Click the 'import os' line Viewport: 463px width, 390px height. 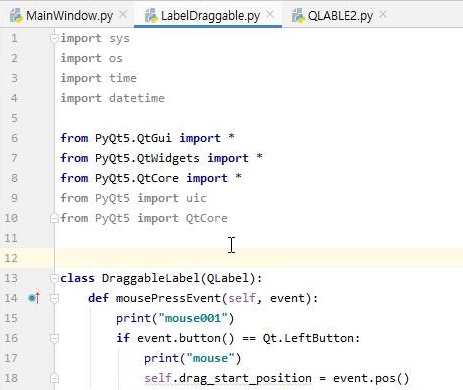click(91, 58)
